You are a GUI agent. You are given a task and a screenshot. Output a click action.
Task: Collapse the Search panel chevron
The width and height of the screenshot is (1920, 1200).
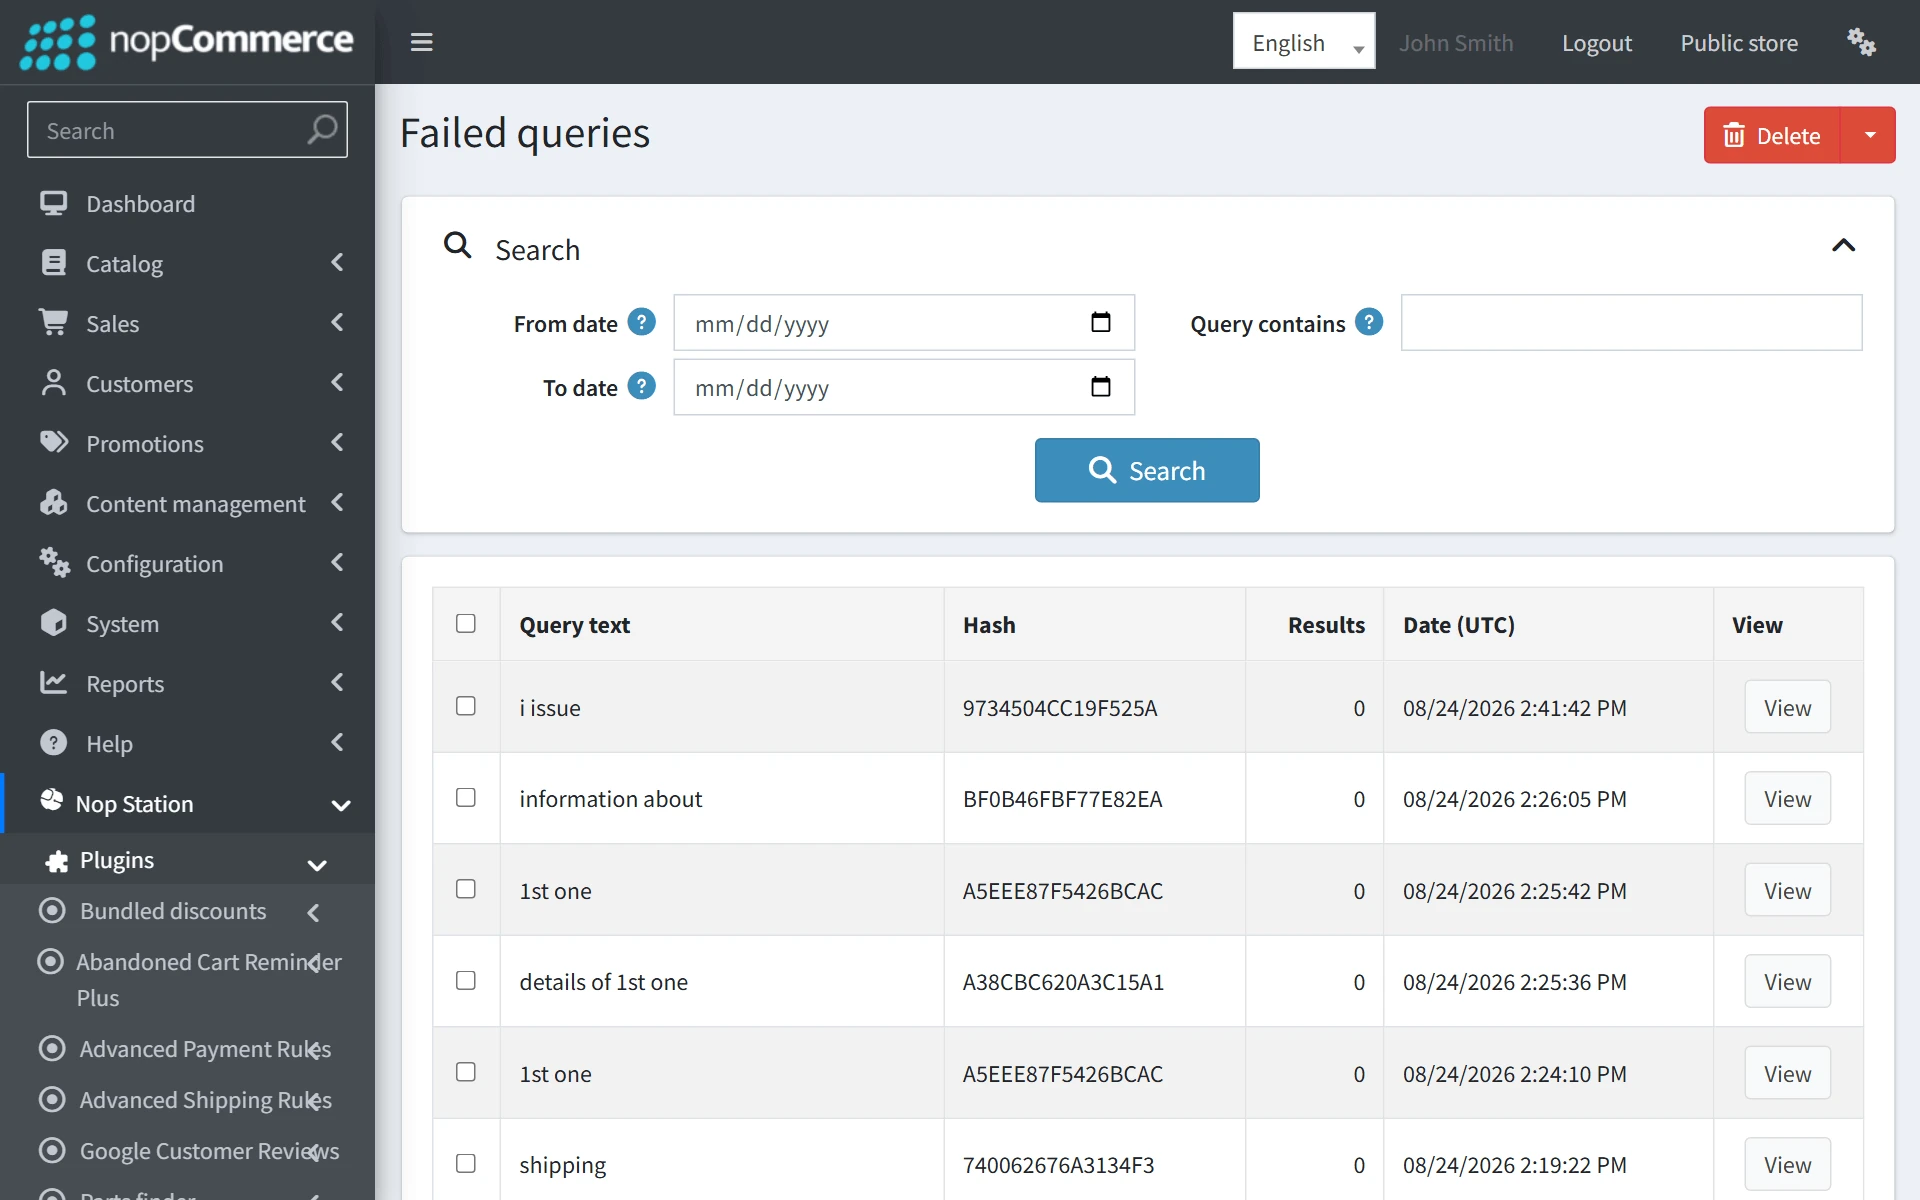coord(1843,246)
